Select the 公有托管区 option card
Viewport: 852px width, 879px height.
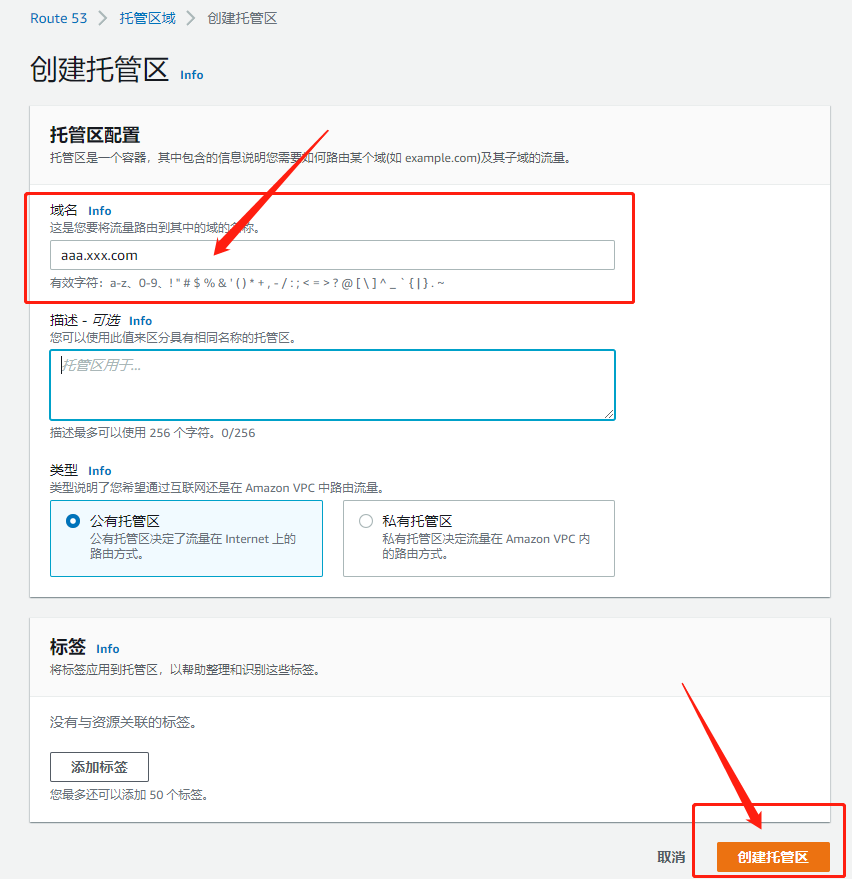click(186, 538)
